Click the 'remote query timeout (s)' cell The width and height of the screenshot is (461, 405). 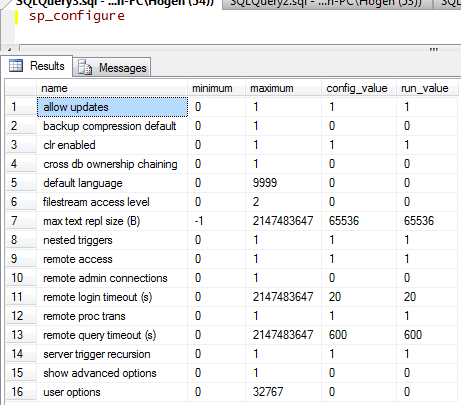pos(112,335)
